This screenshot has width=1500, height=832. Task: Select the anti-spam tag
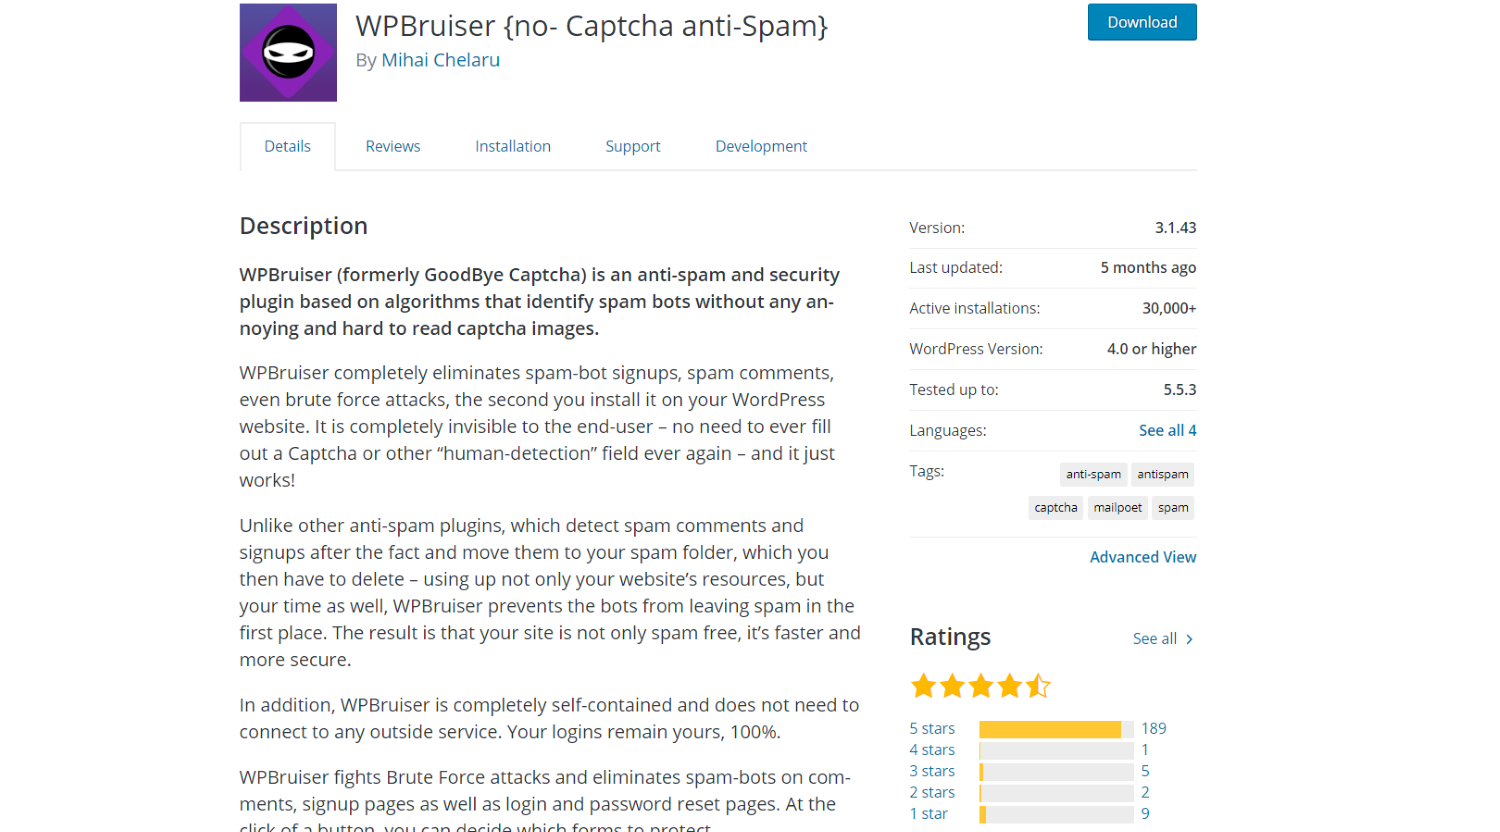coord(1093,474)
